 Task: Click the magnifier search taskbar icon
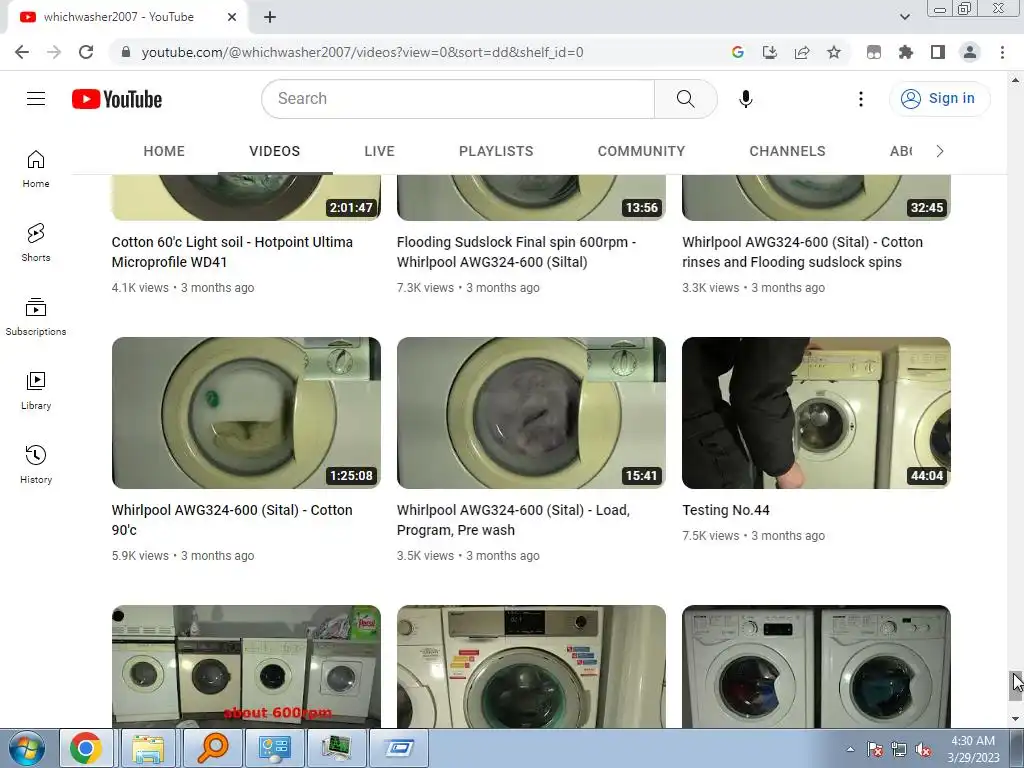[211, 748]
